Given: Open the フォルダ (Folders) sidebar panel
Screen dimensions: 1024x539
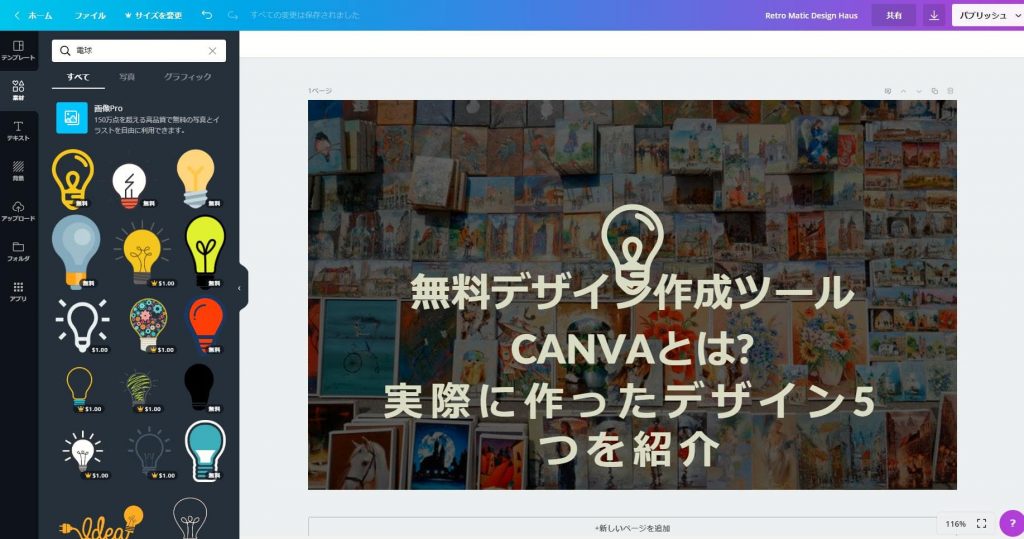Looking at the screenshot, I should (x=18, y=251).
